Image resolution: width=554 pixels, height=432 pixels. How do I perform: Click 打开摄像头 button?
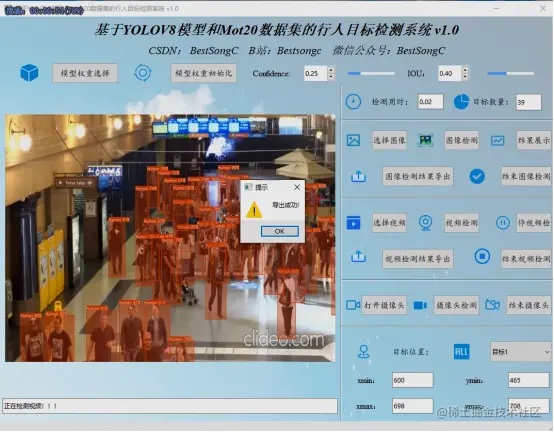pyautogui.click(x=384, y=305)
